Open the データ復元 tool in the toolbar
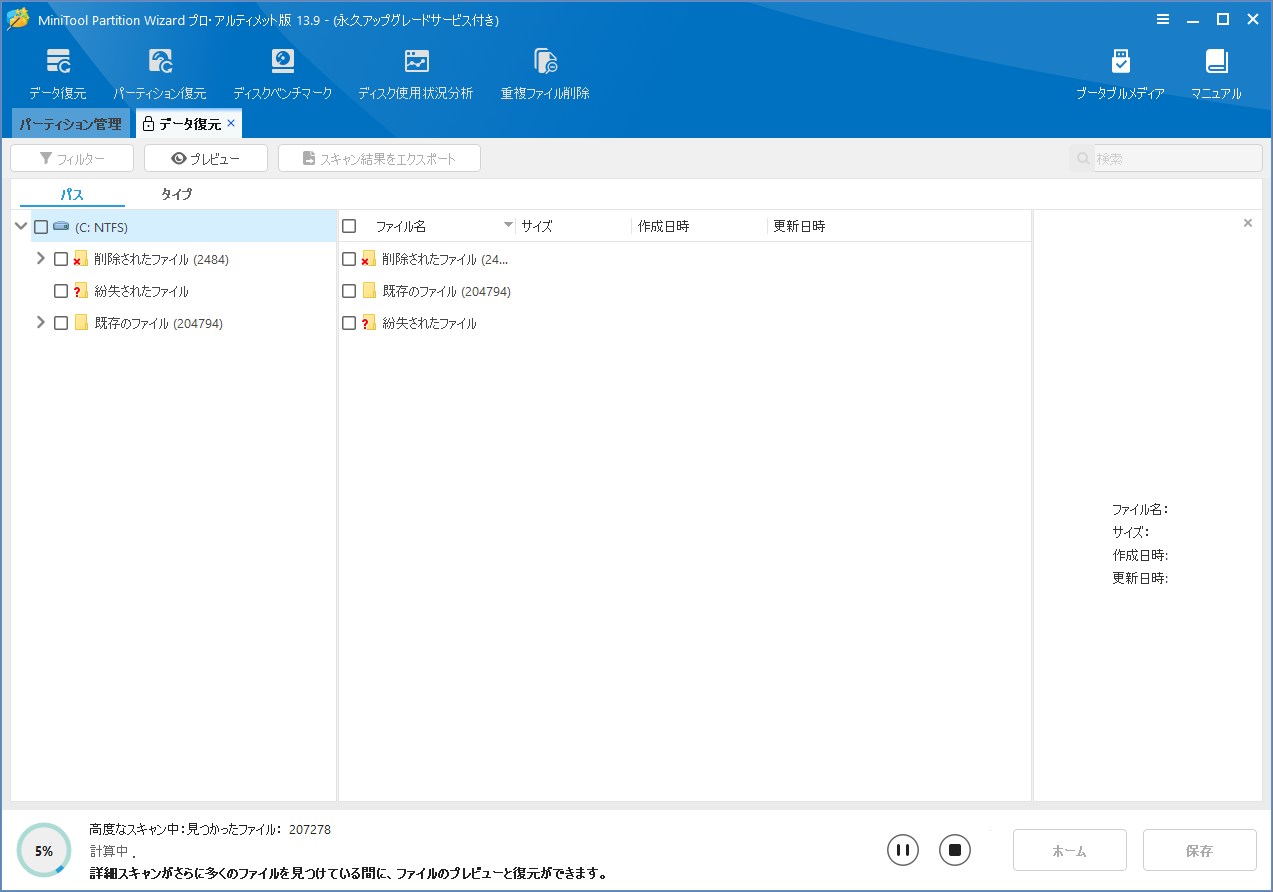Image resolution: width=1273 pixels, height=892 pixels. (58, 74)
